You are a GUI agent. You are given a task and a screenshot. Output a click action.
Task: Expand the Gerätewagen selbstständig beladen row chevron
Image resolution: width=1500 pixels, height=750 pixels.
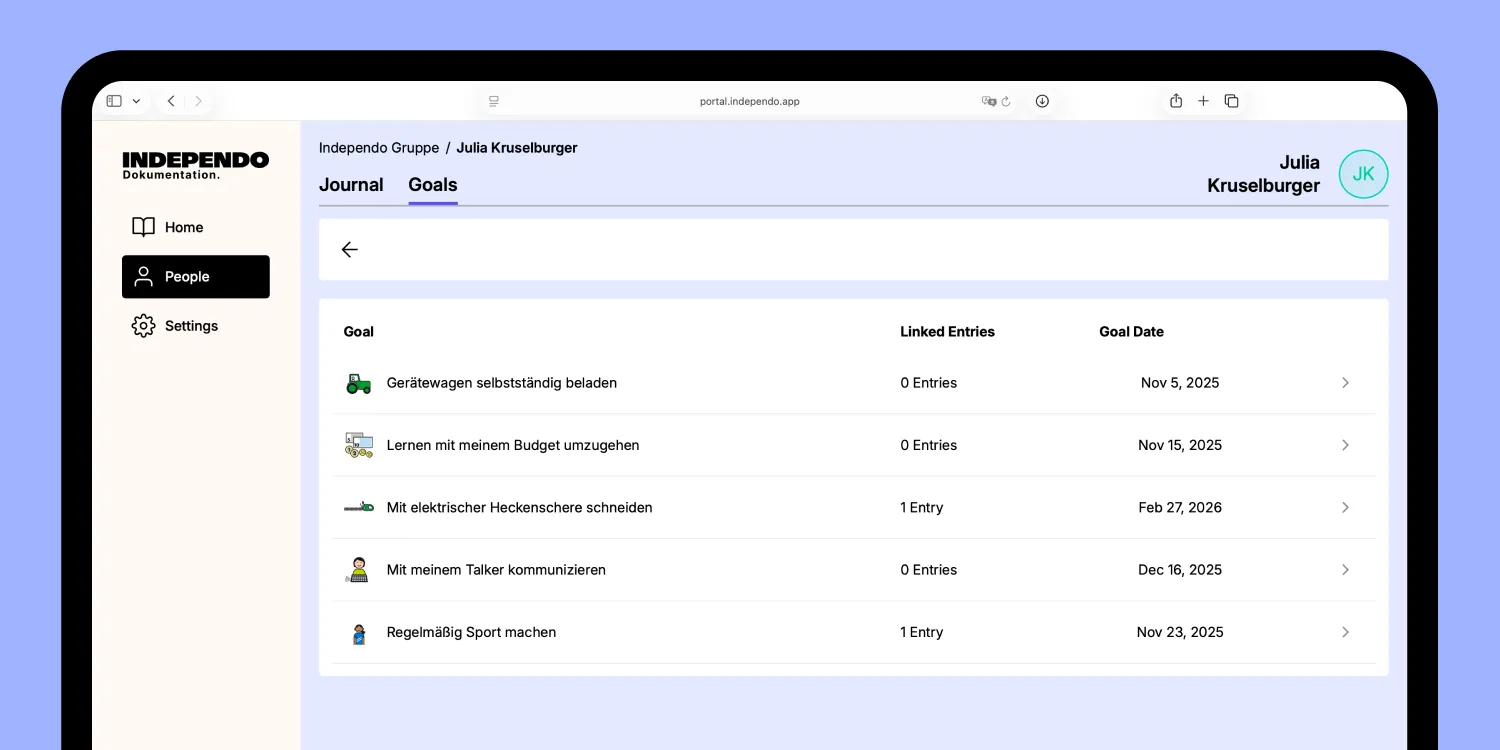click(1345, 383)
